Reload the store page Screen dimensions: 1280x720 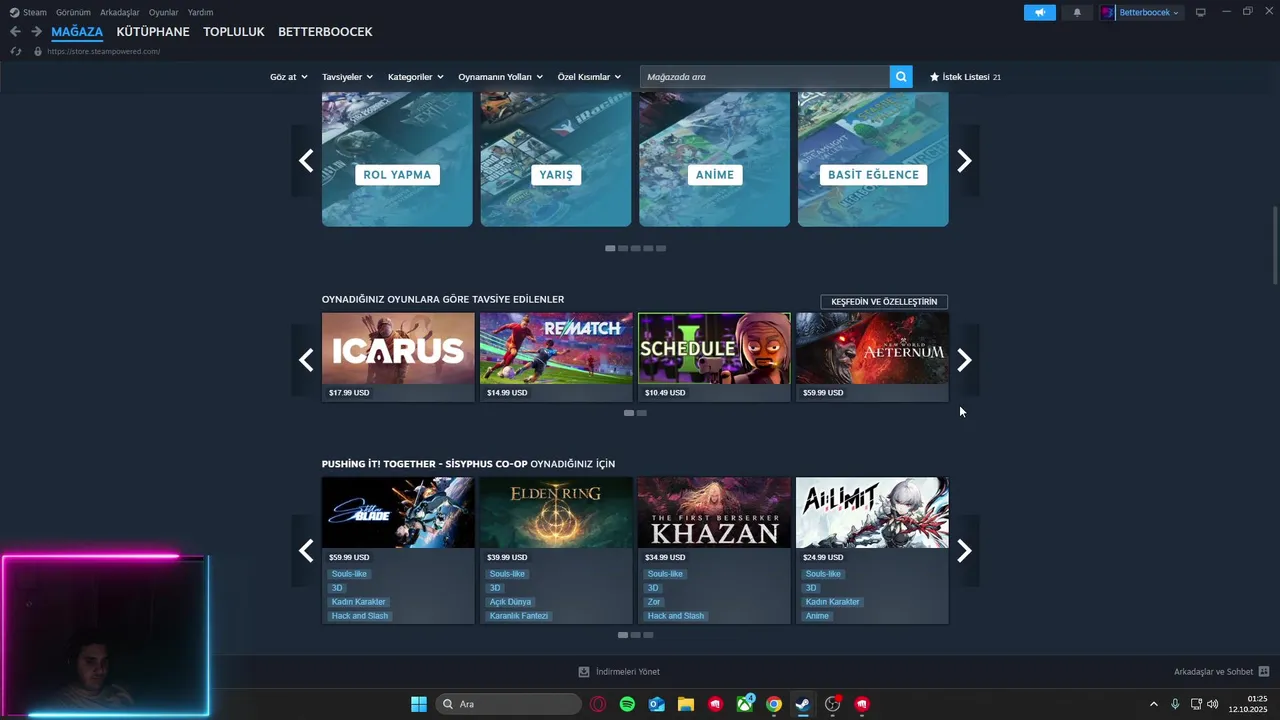[16, 51]
